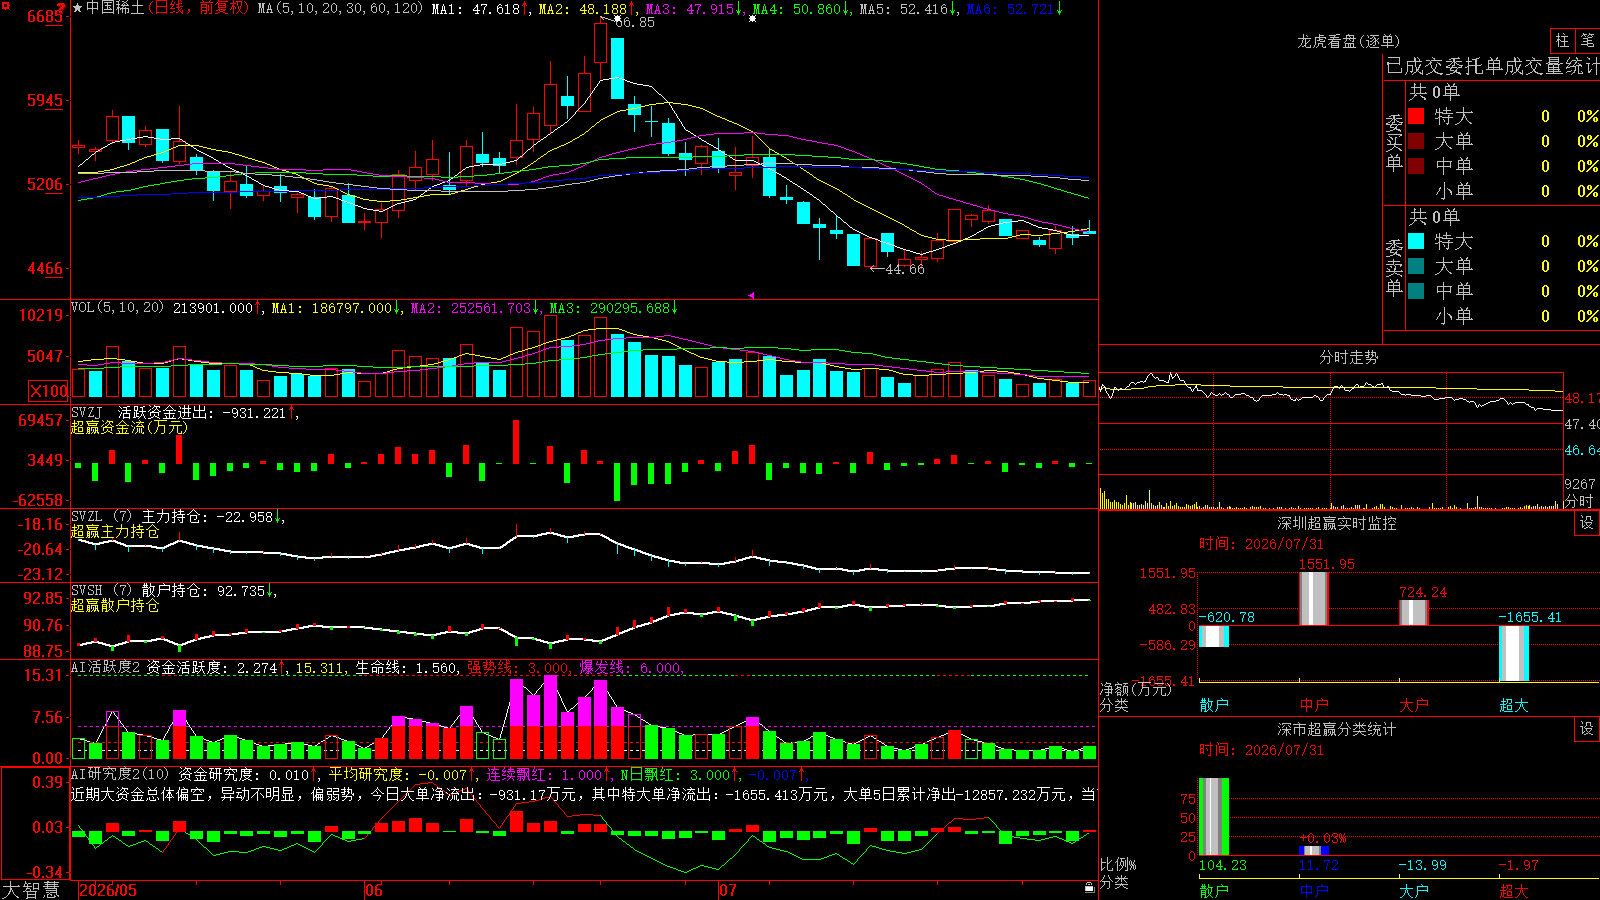Click the 中国稀土 stock name

(114, 8)
